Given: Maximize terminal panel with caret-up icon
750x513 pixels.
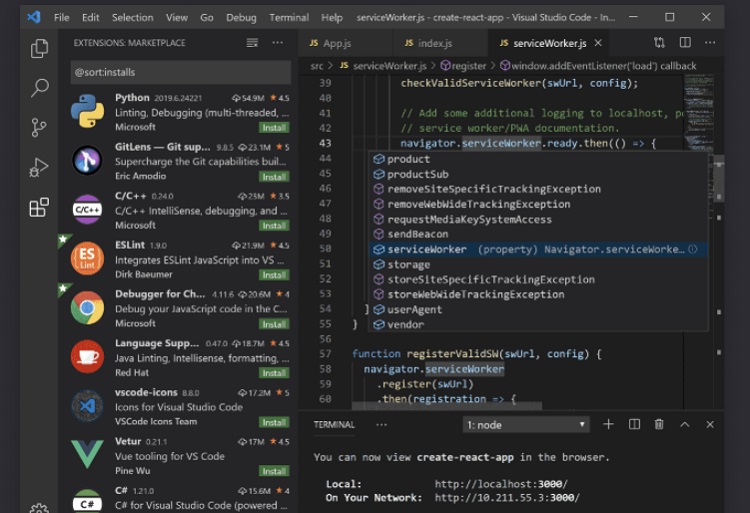Looking at the screenshot, I should click(684, 424).
